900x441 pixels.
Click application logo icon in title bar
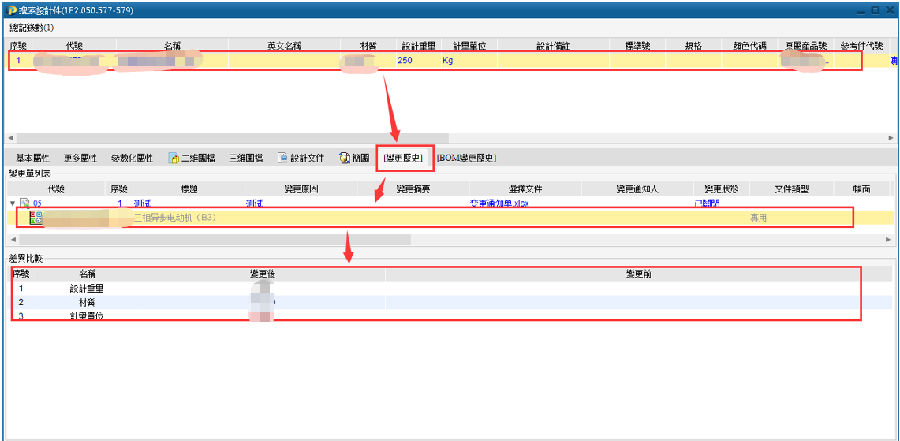click(x=11, y=10)
